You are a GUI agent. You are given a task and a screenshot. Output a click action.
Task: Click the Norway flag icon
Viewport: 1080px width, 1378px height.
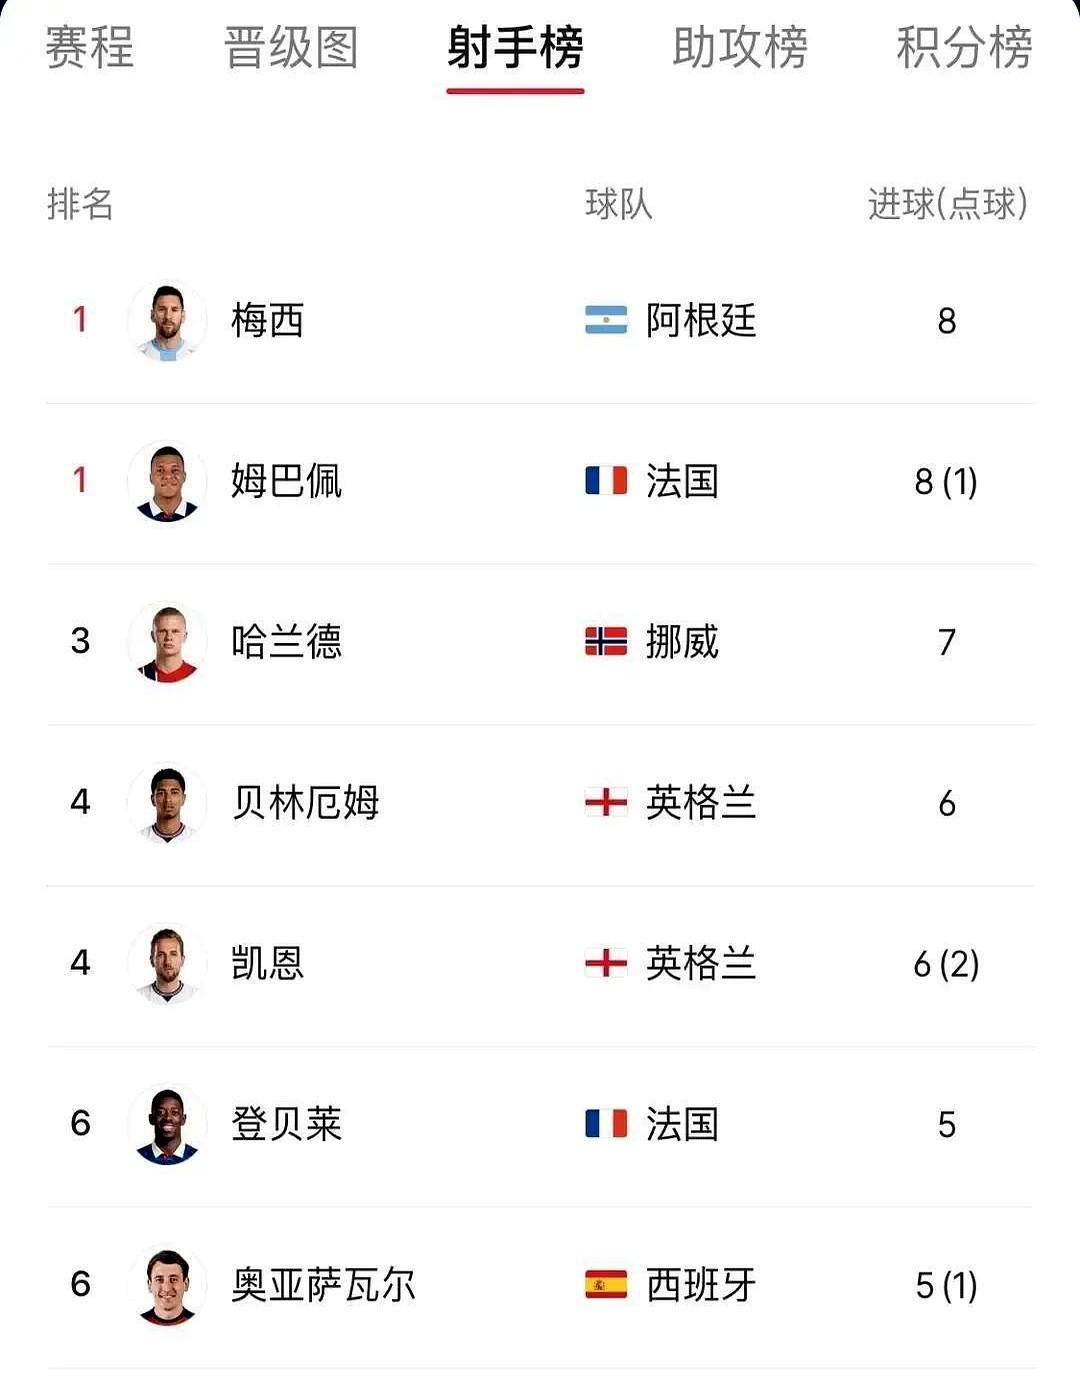[606, 641]
